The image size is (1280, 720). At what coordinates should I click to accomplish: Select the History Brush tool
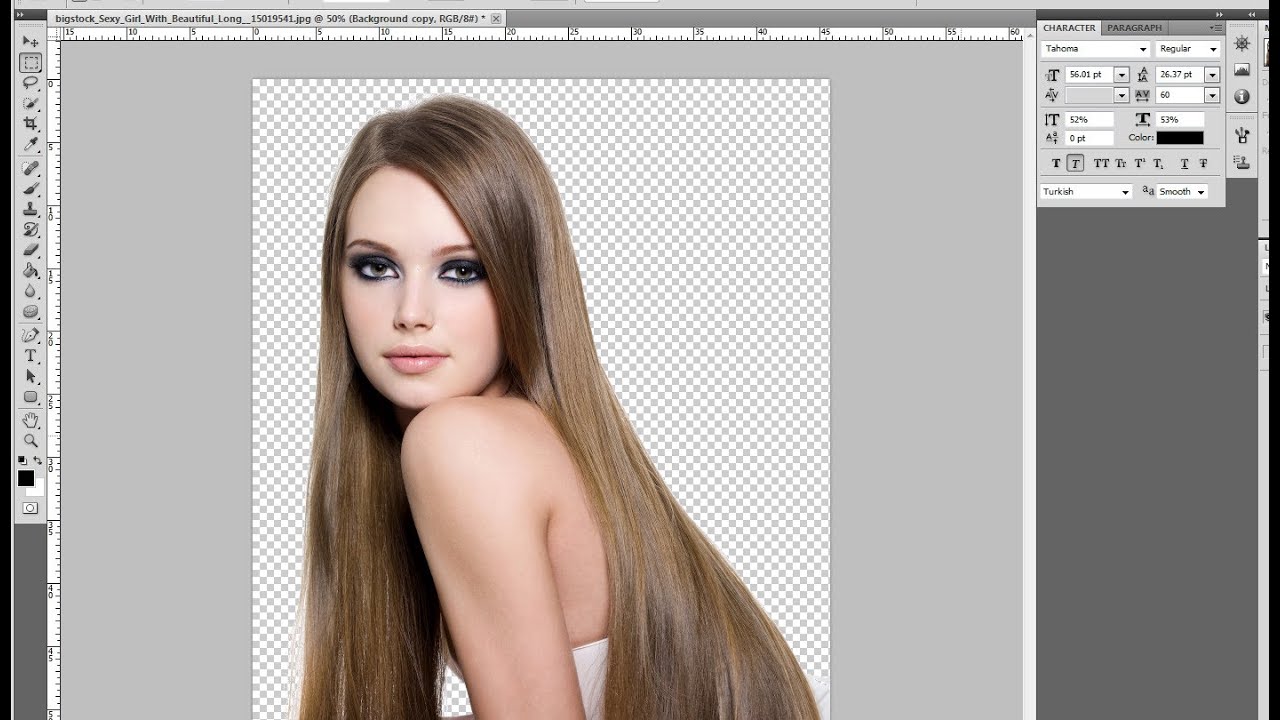(x=30, y=229)
